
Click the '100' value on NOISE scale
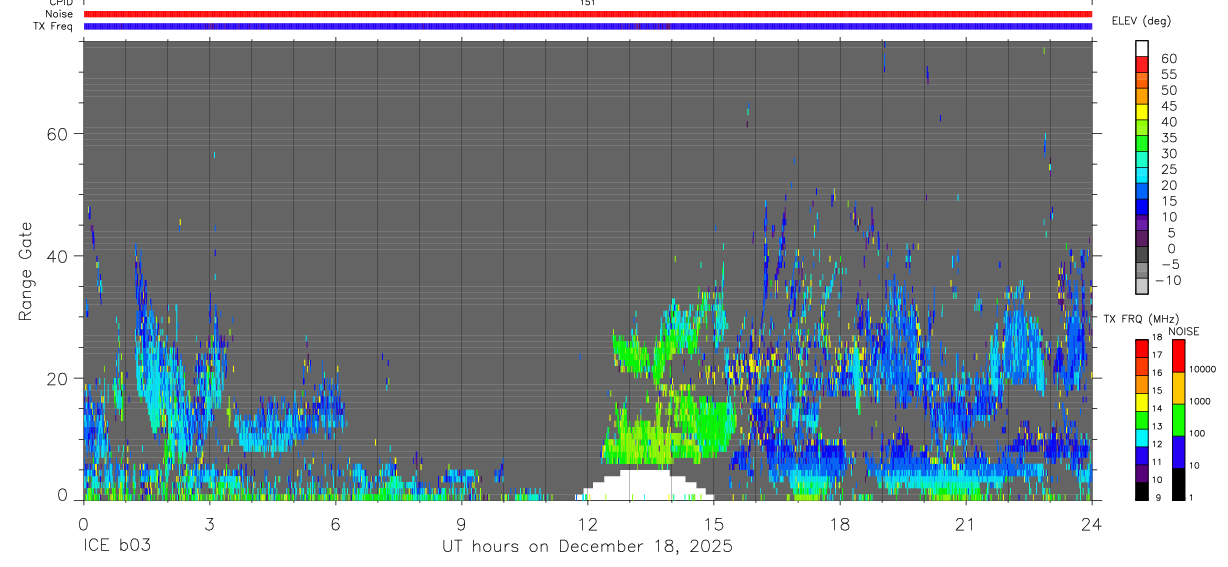[1196, 434]
